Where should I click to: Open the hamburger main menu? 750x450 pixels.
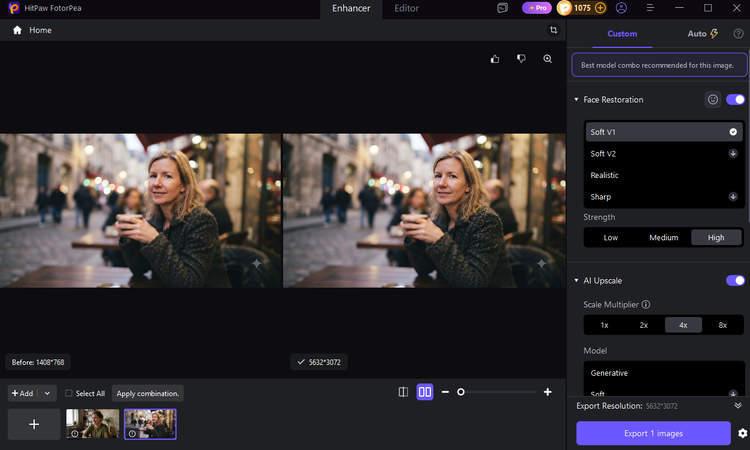point(650,8)
